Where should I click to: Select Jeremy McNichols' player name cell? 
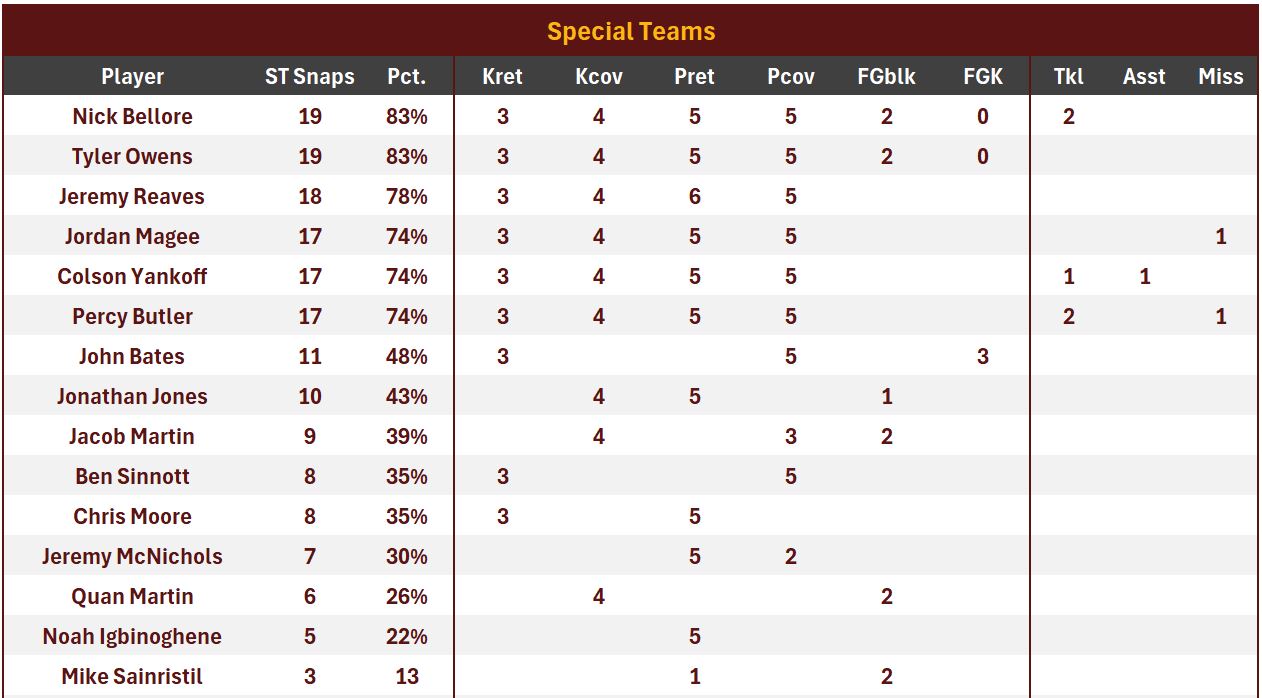click(132, 556)
